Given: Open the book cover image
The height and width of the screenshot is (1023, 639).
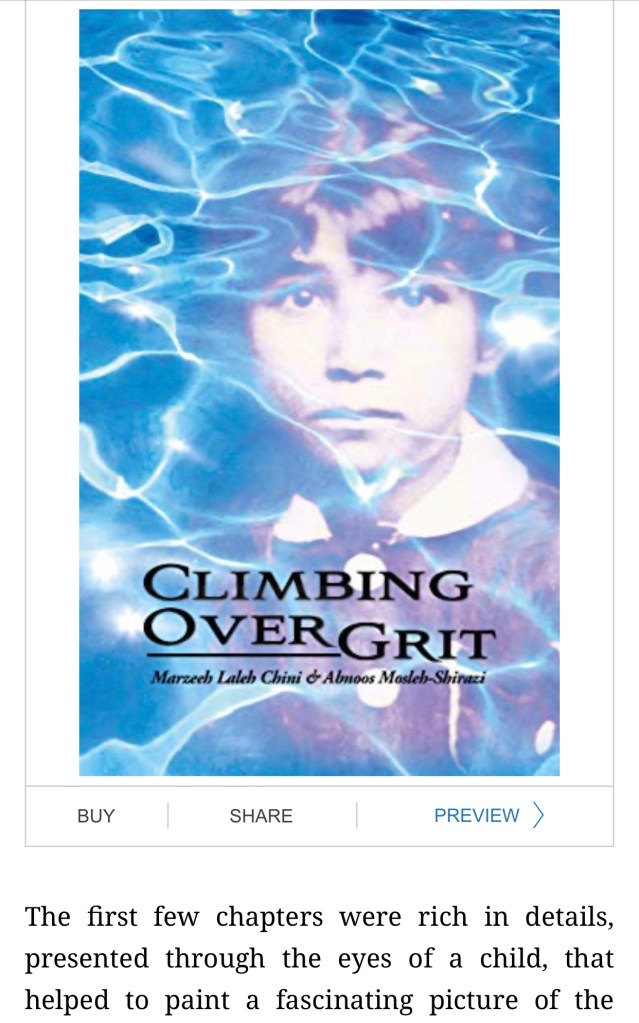Looking at the screenshot, I should (319, 388).
